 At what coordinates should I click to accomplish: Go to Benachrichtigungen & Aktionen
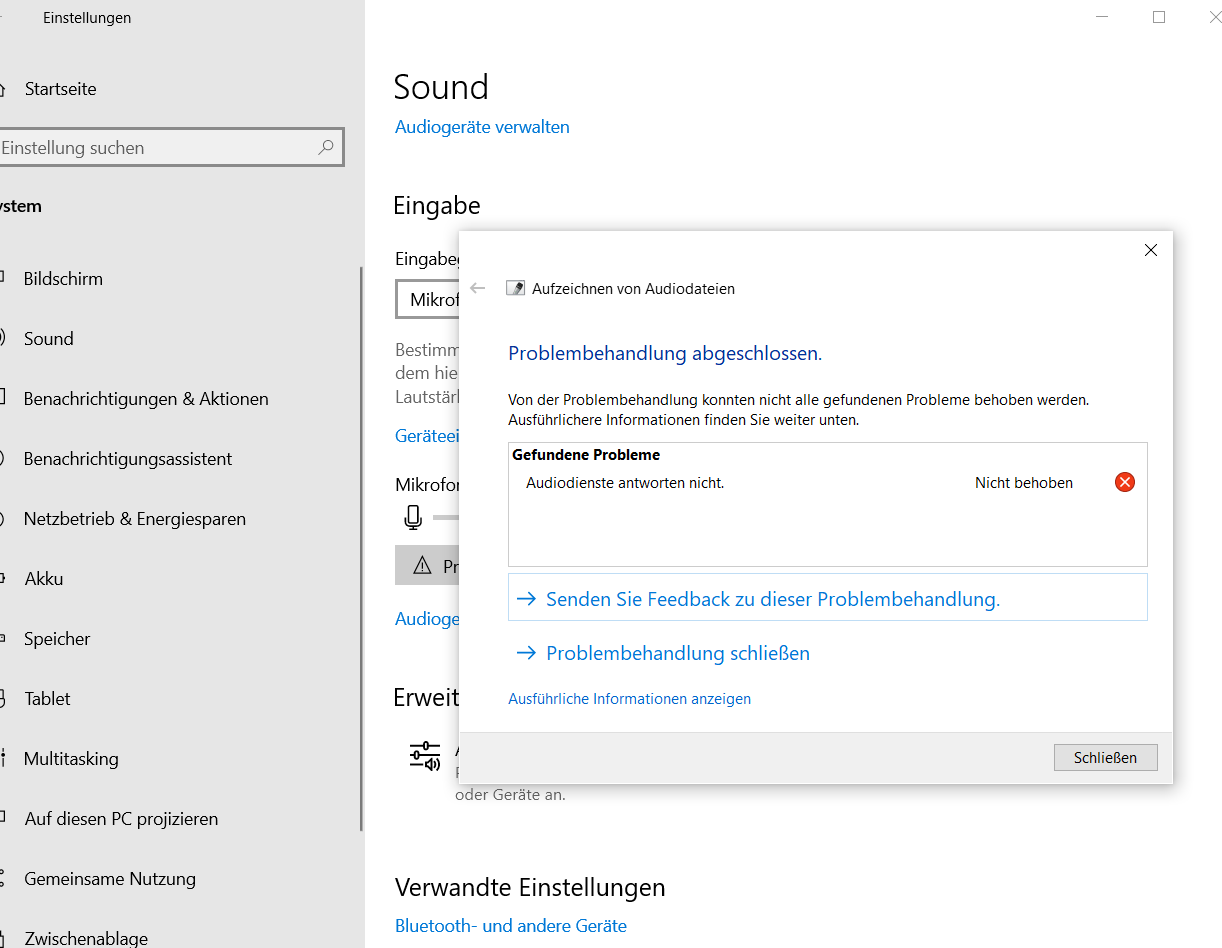point(146,399)
